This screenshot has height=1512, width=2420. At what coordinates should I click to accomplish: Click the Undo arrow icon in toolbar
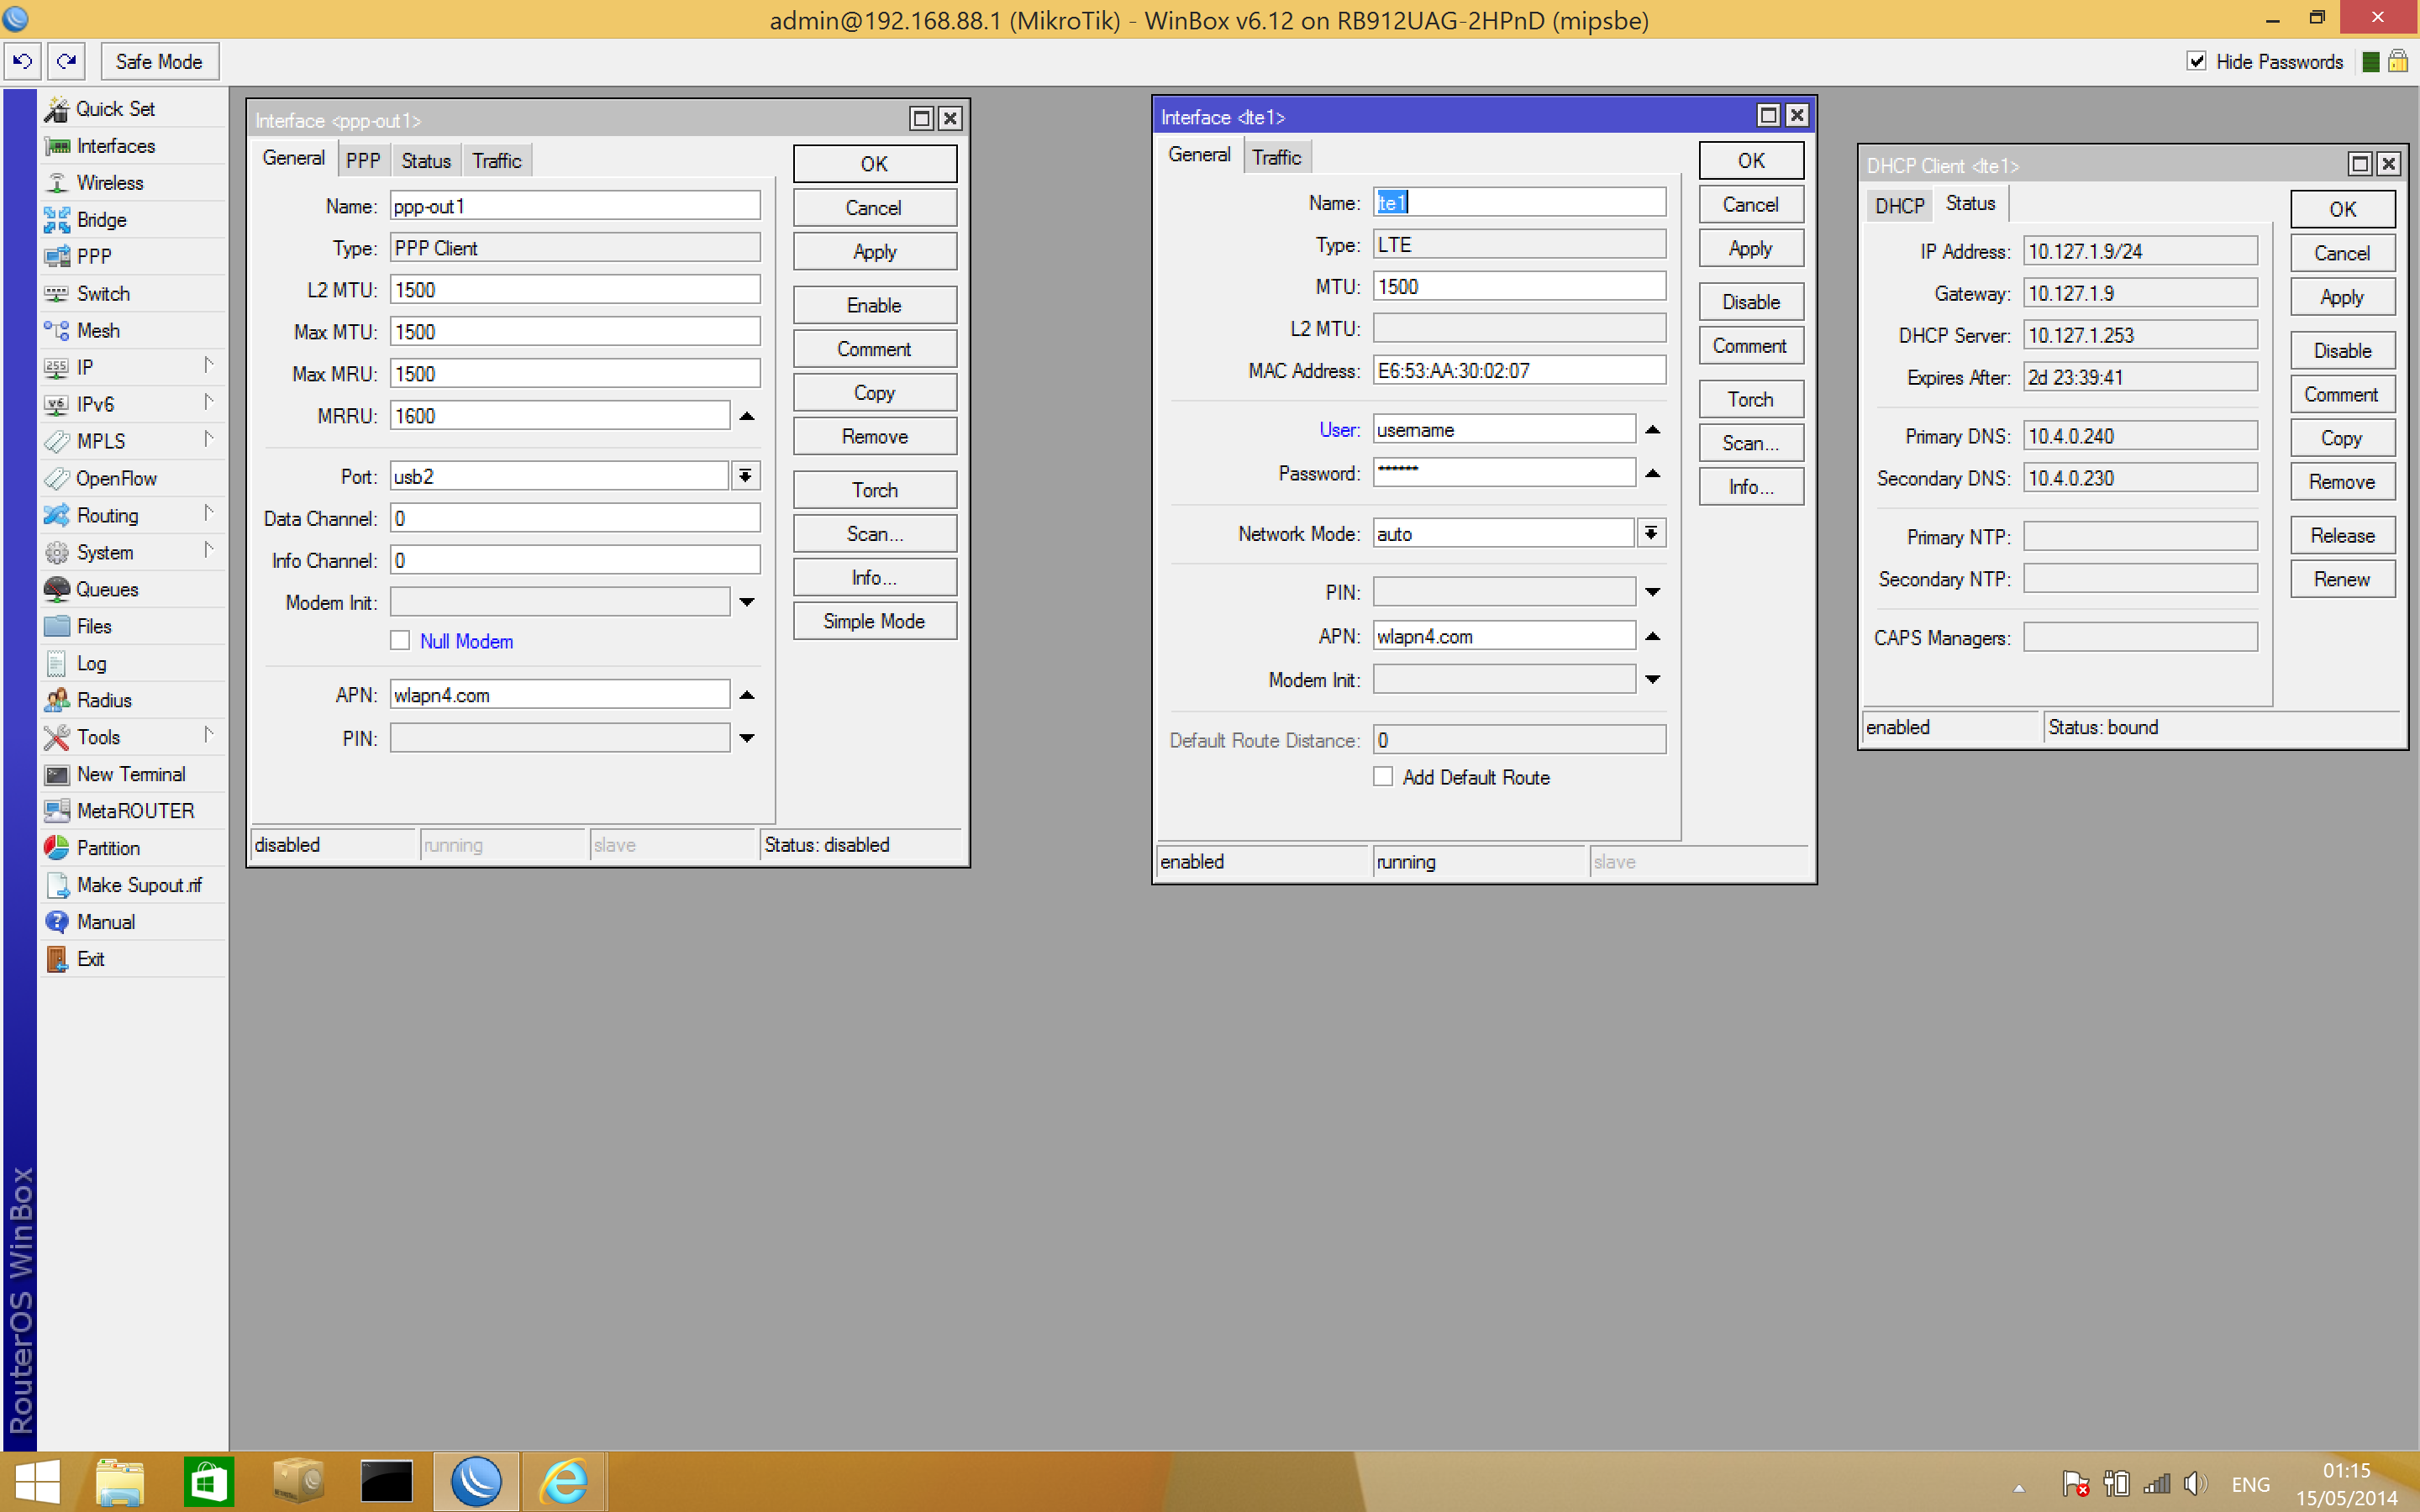click(22, 61)
